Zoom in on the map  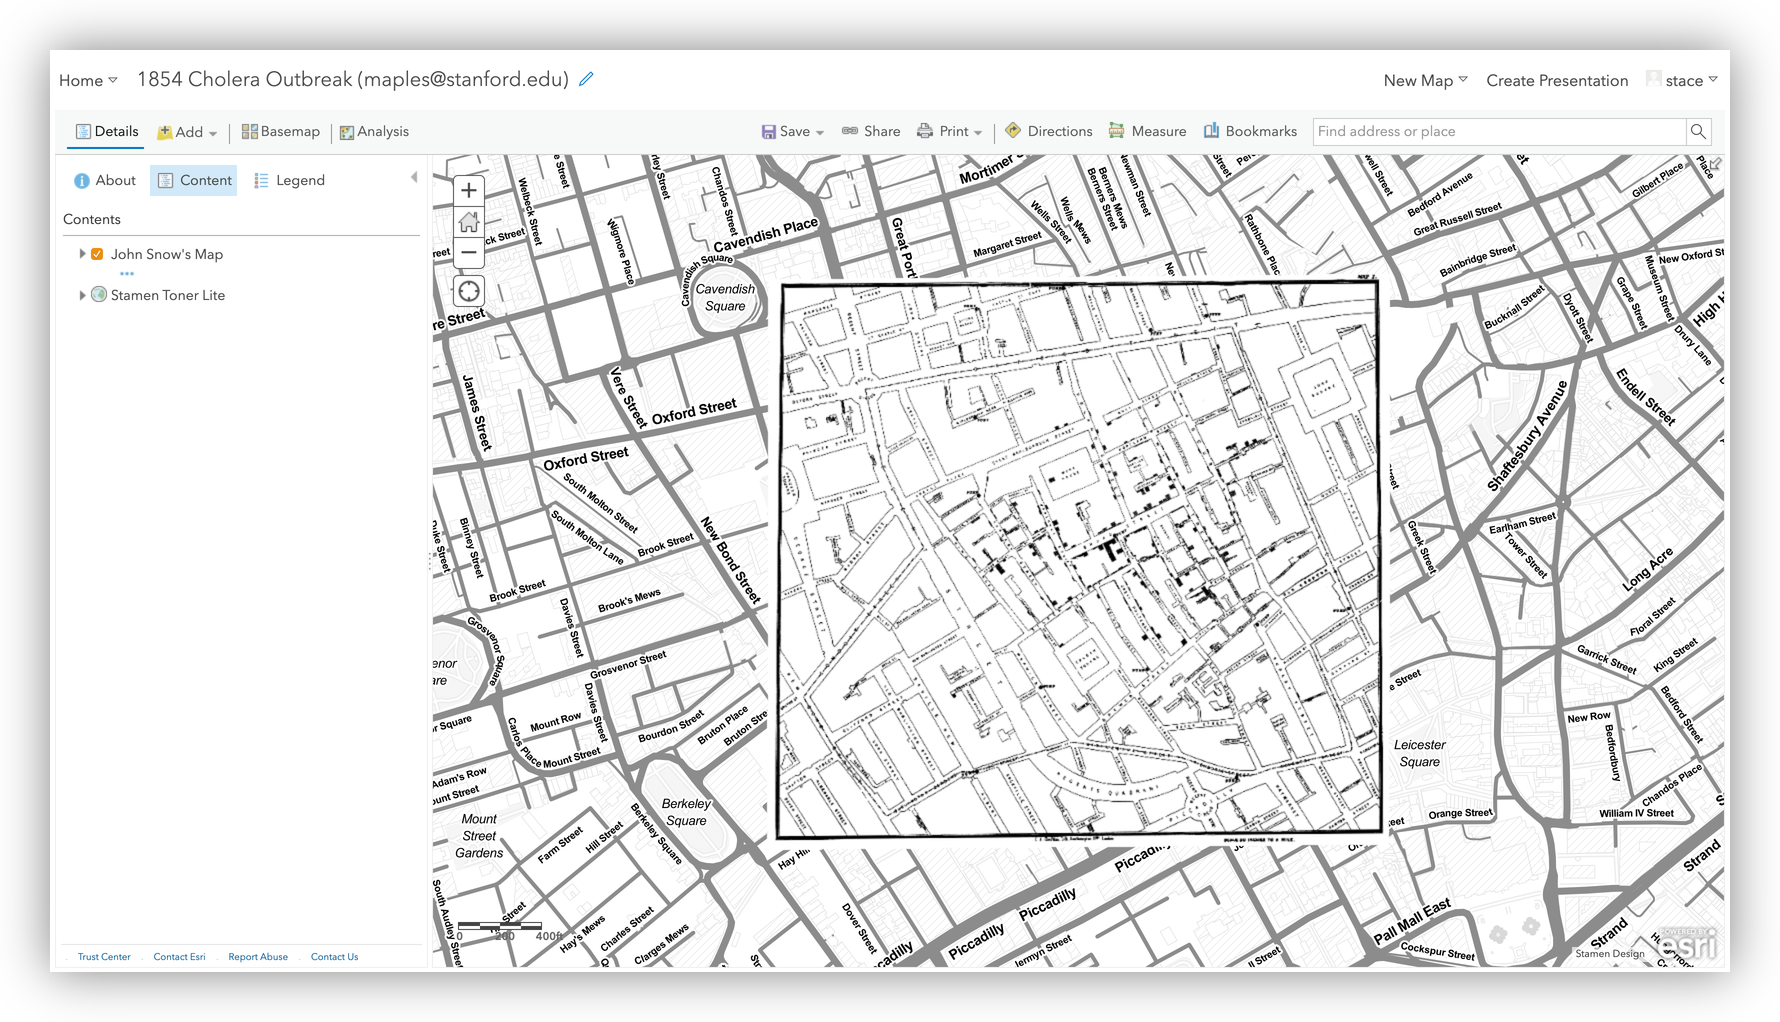pos(469,190)
